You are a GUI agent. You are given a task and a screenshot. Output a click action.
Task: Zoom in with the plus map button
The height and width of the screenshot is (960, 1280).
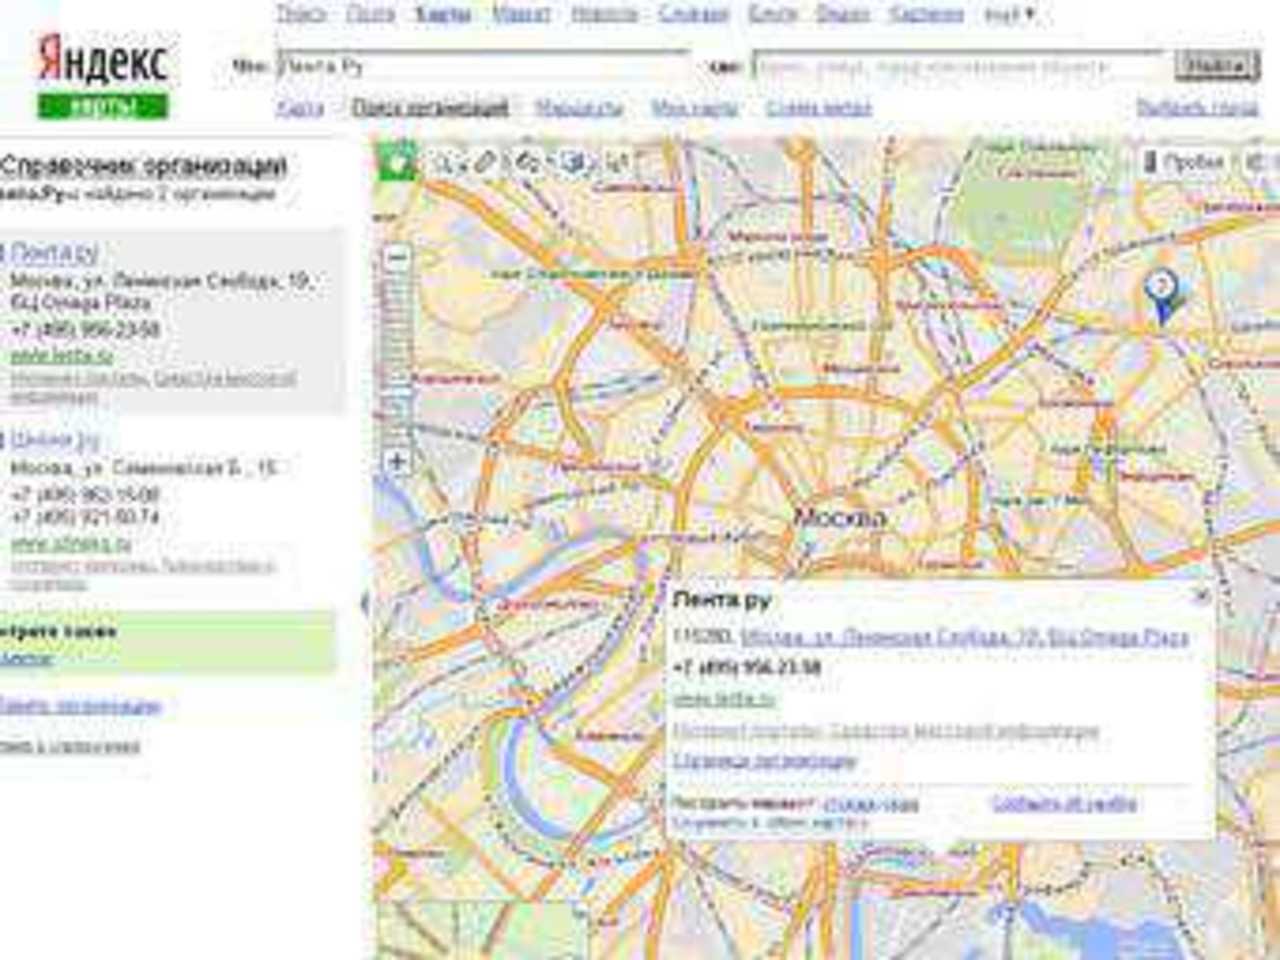point(397,461)
